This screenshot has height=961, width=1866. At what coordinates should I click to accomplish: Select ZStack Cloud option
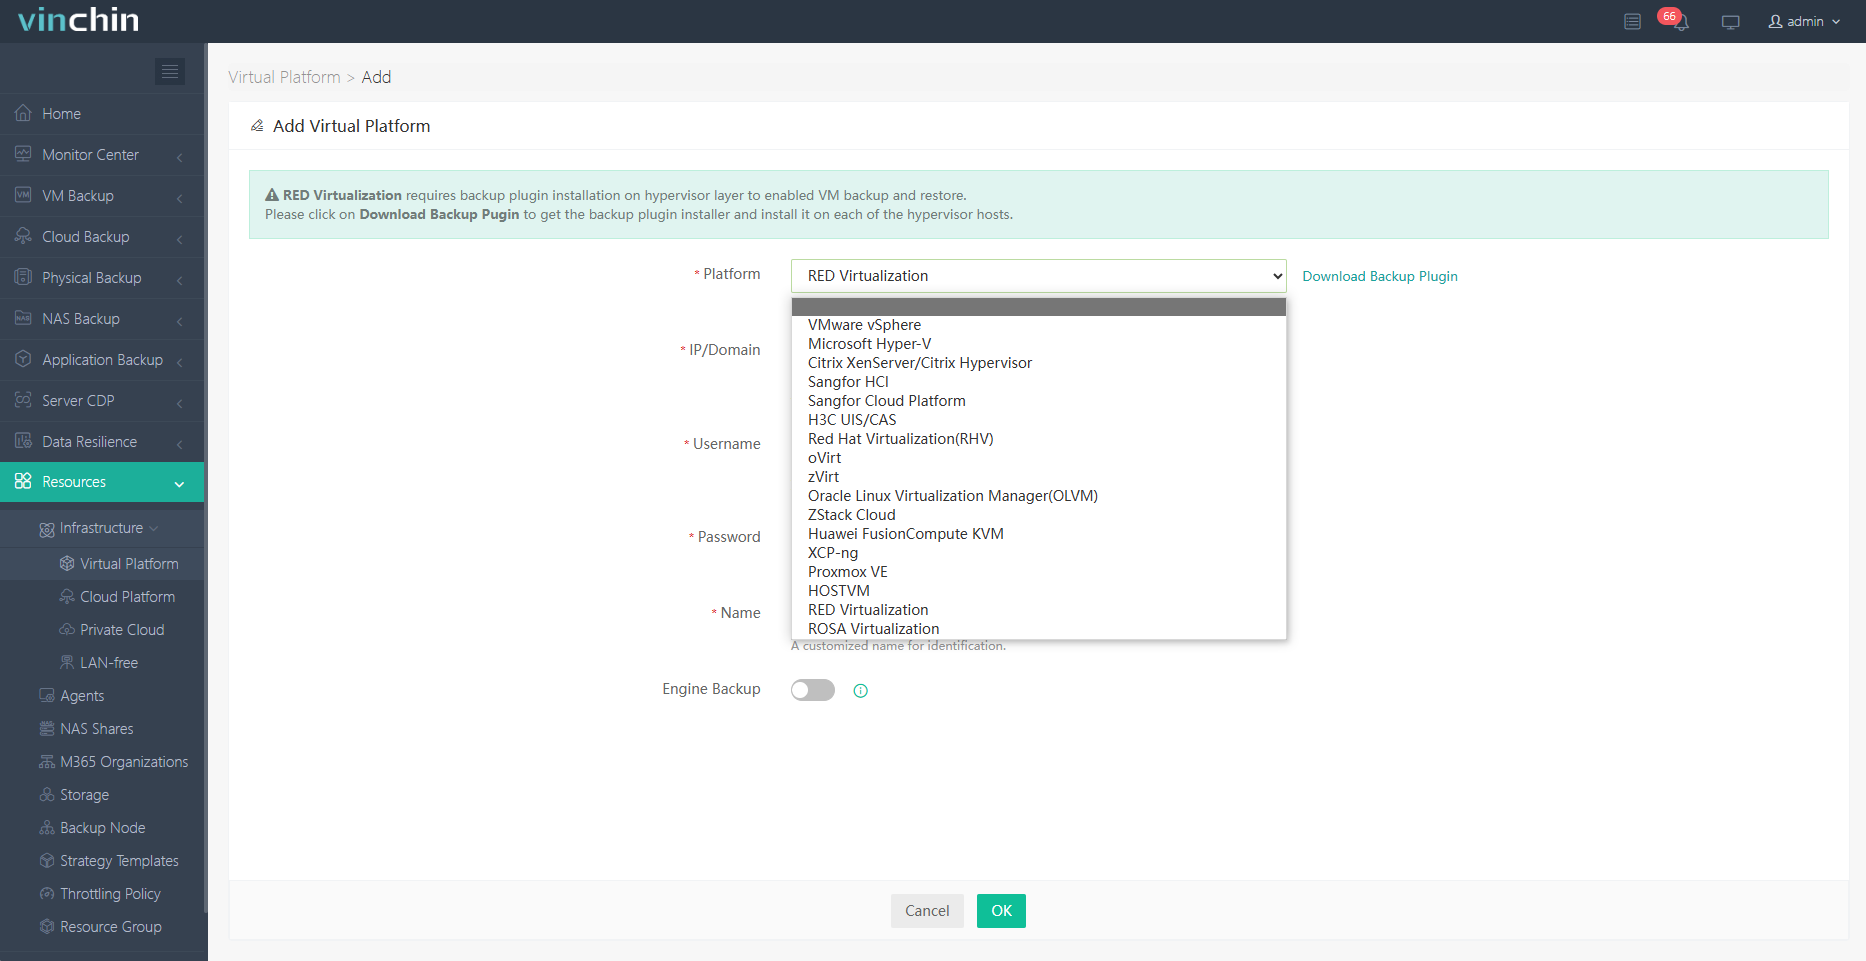1038,515
